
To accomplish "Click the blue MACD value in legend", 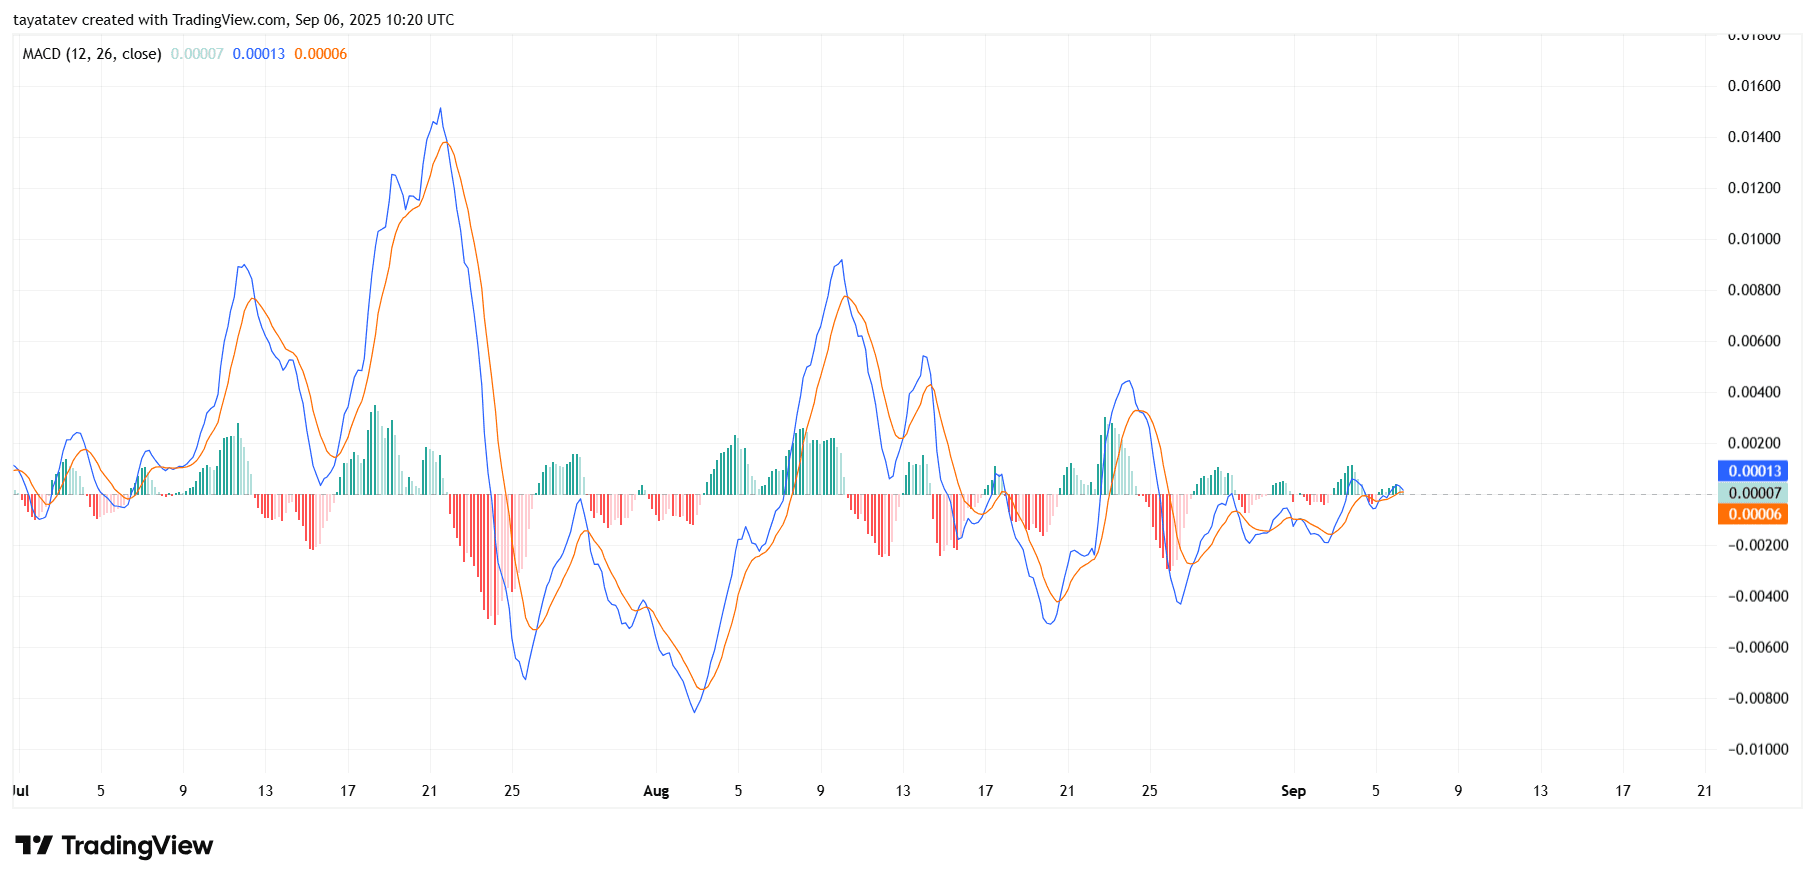I will (258, 54).
